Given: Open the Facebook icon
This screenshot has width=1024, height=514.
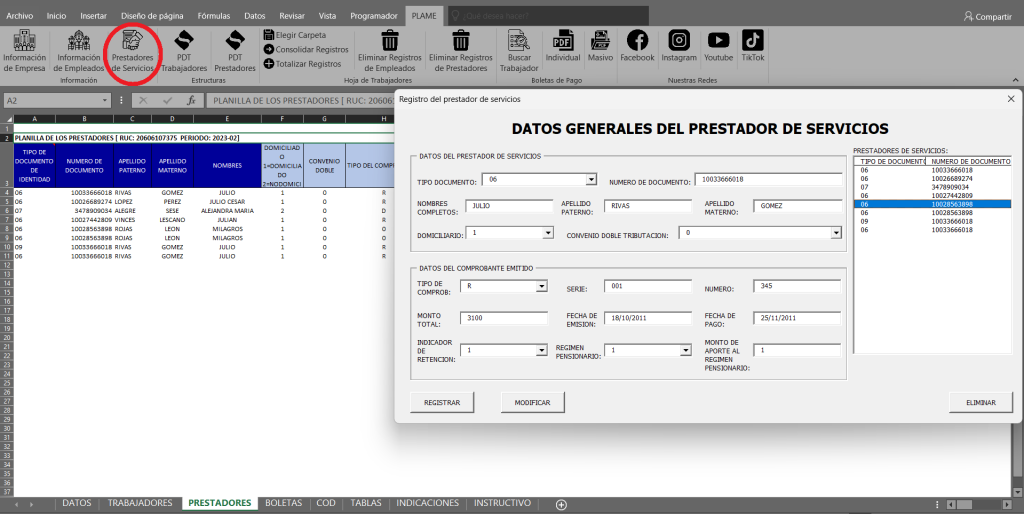Looking at the screenshot, I should click(x=637, y=40).
